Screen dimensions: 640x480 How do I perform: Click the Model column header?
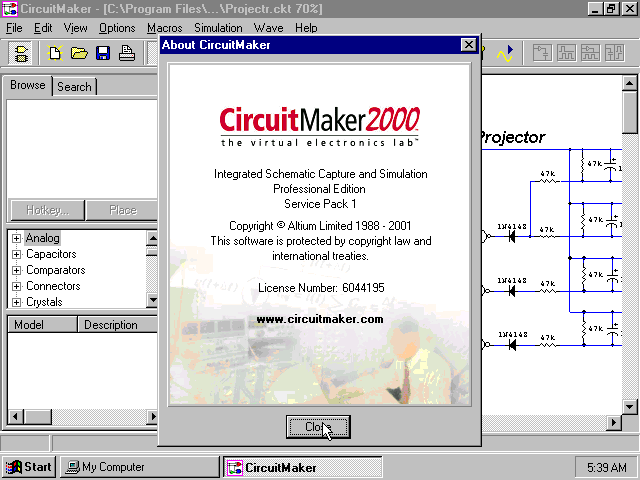(x=42, y=325)
